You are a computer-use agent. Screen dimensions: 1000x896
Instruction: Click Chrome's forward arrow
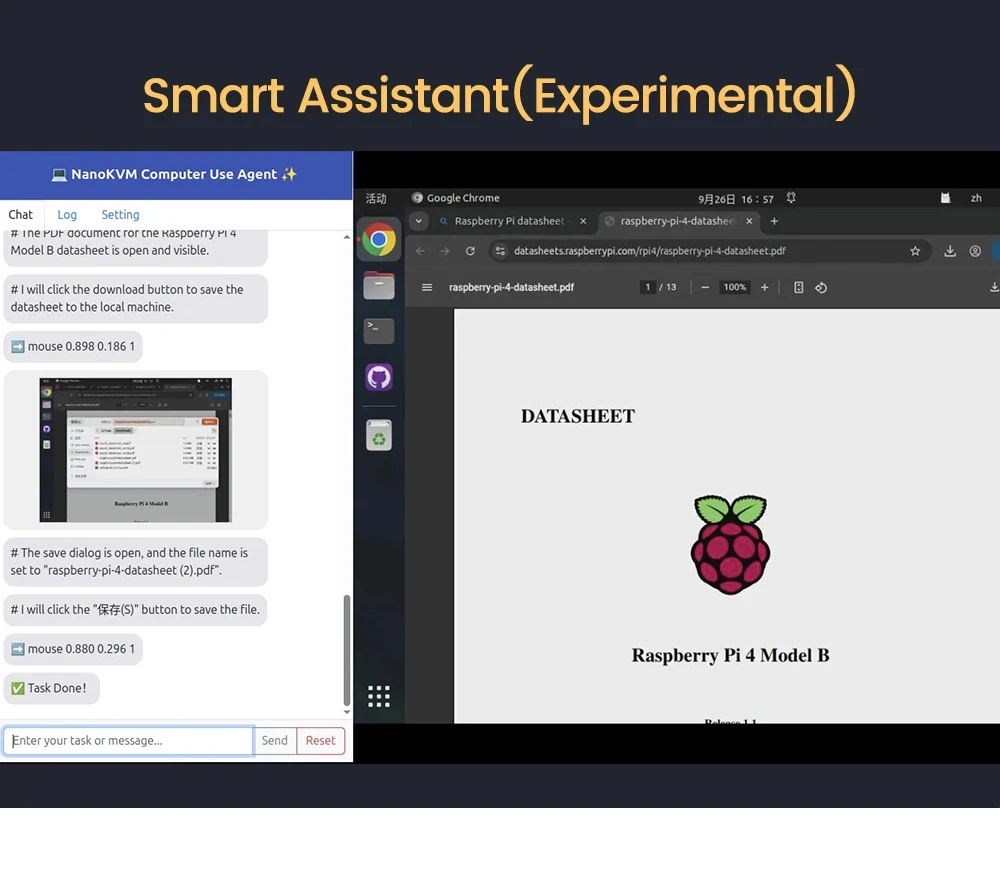tap(445, 251)
